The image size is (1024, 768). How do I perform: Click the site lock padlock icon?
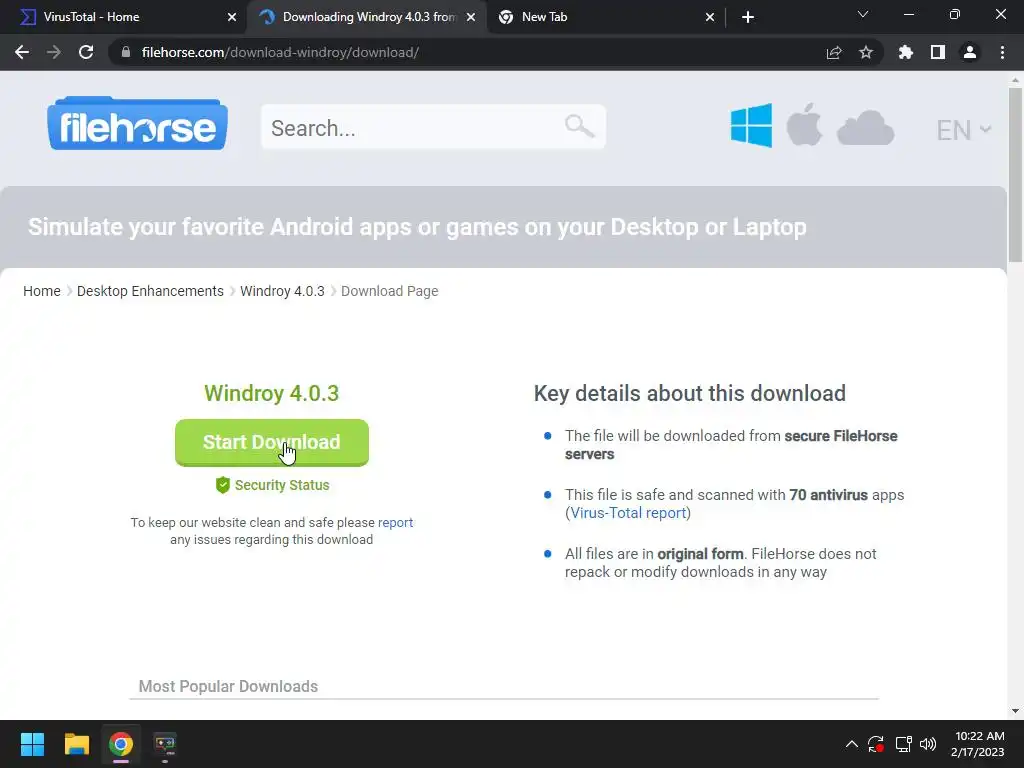pyautogui.click(x=126, y=52)
